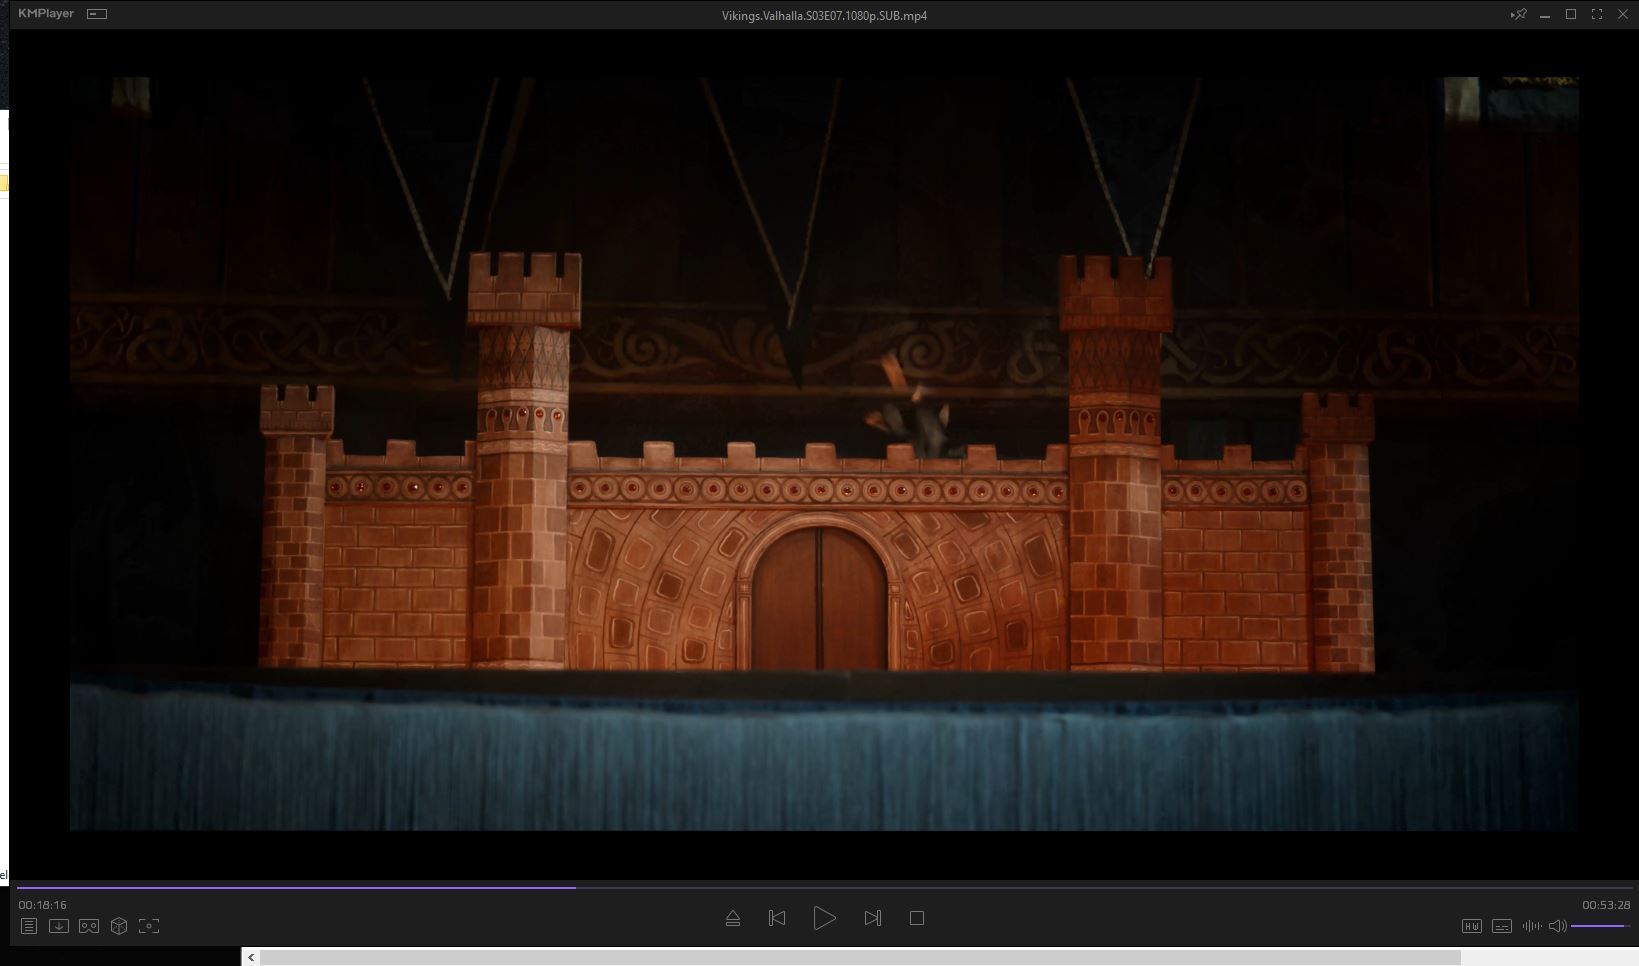Enable VR mode with the goggles icon
This screenshot has width=1639, height=966.
pyautogui.click(x=89, y=926)
